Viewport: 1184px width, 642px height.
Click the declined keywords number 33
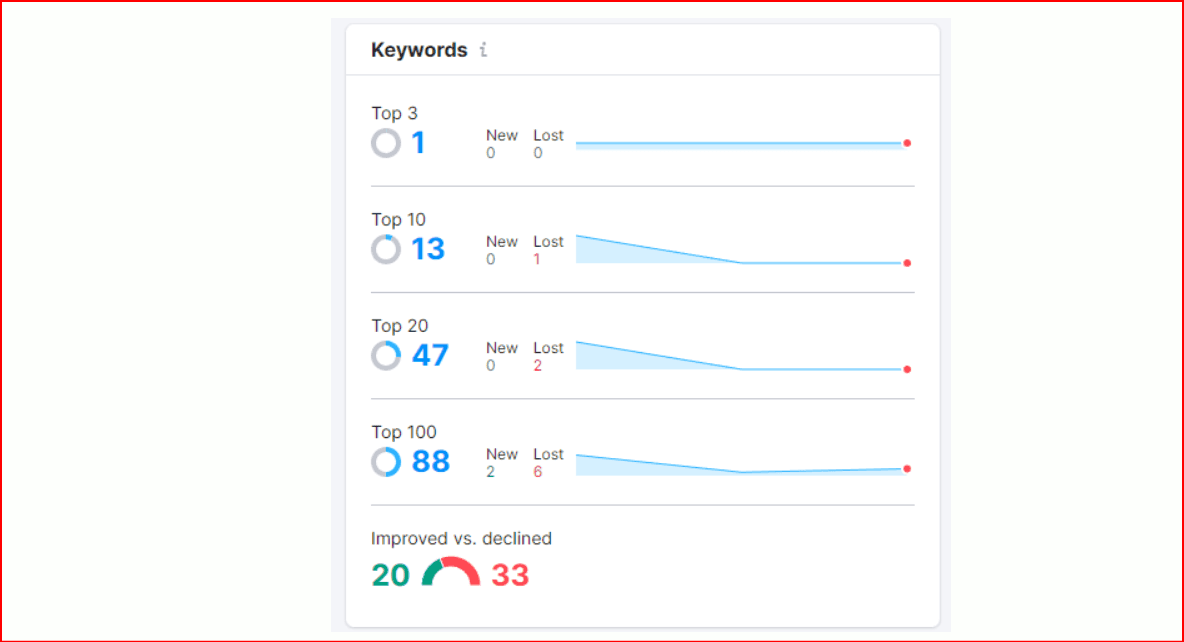(510, 575)
